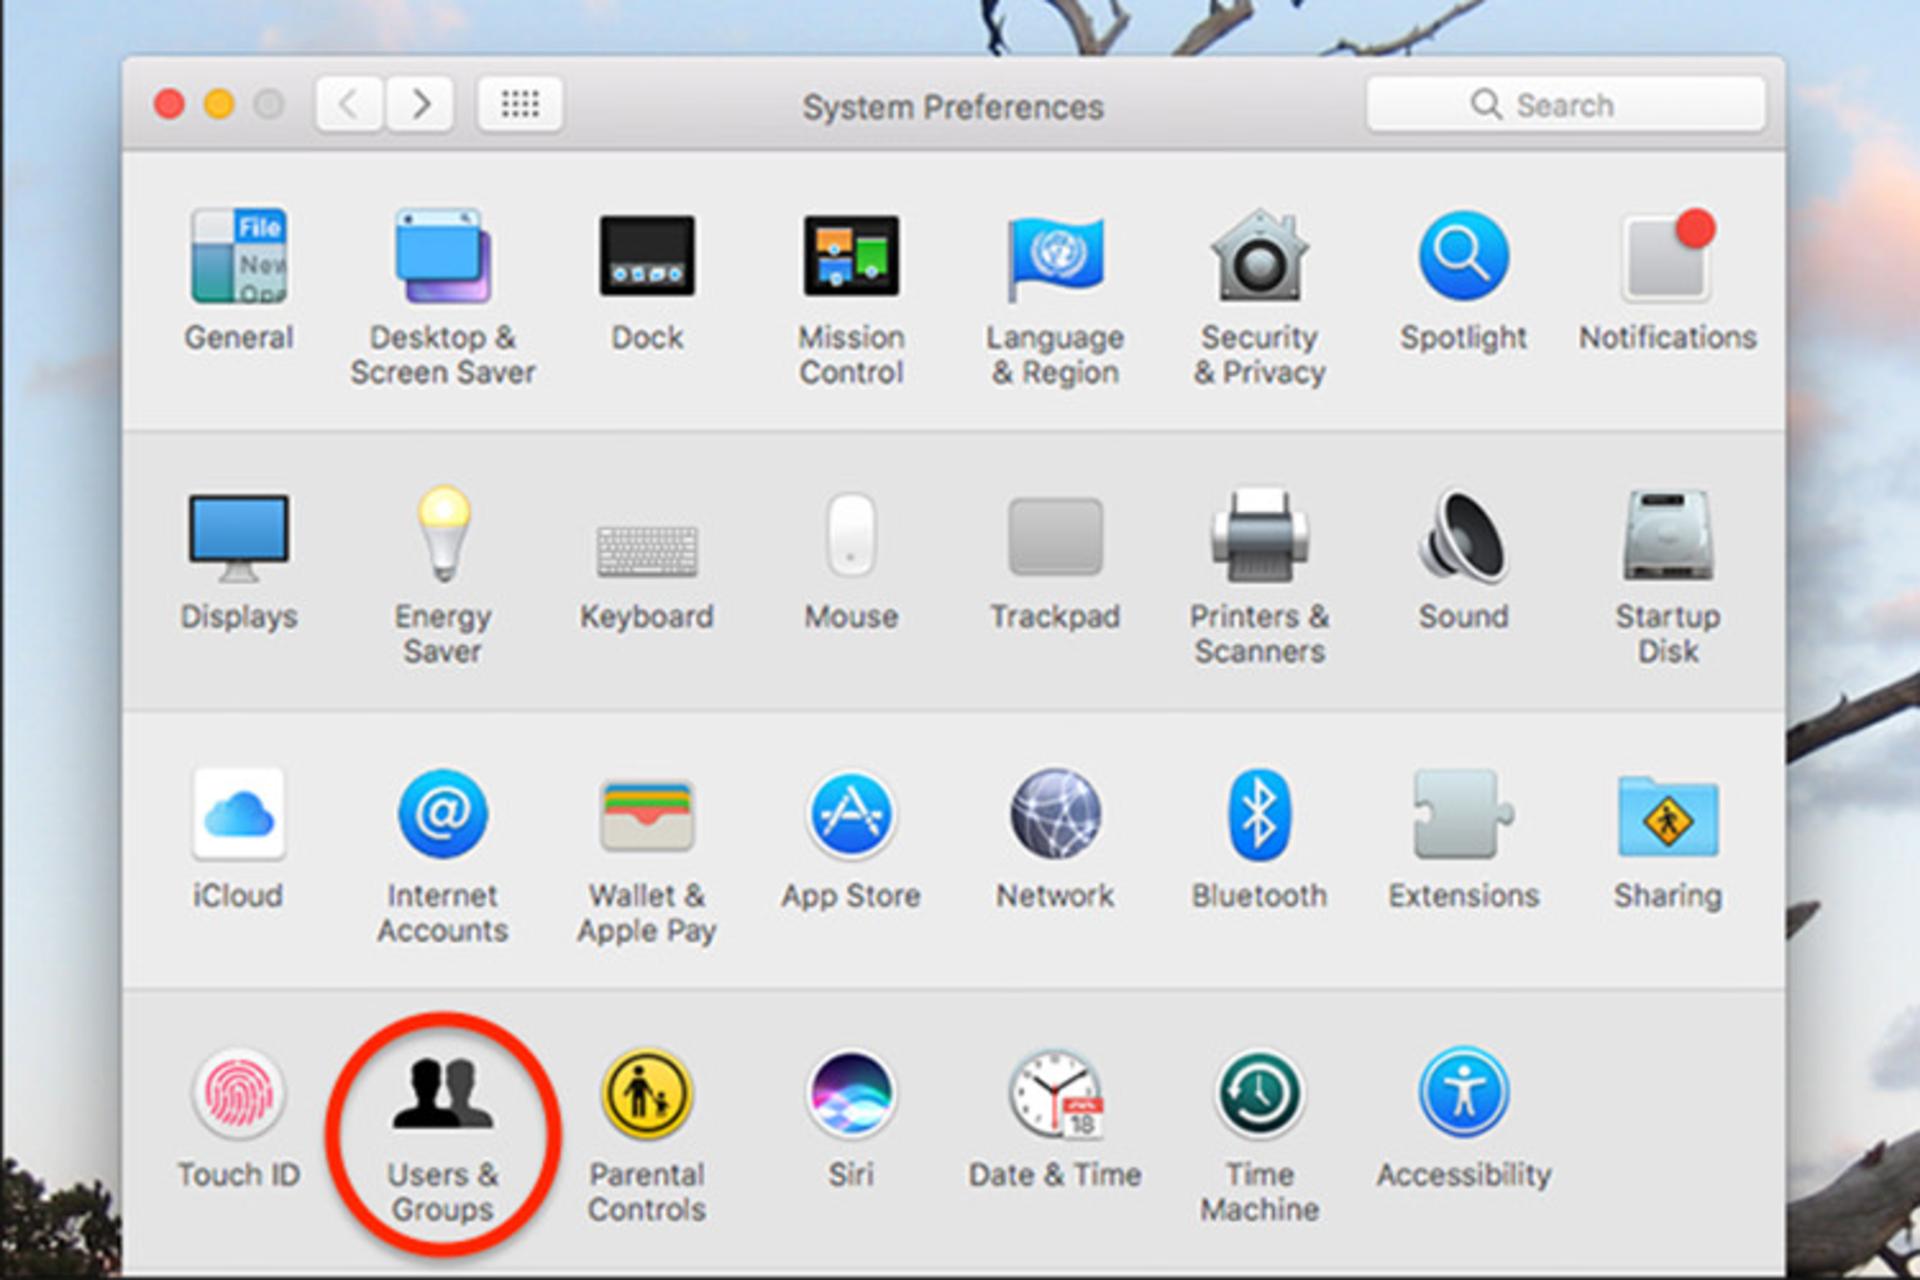Screen dimensions: 1920x1280
Task: Minimize the System Preferences window
Action: pyautogui.click(x=219, y=104)
